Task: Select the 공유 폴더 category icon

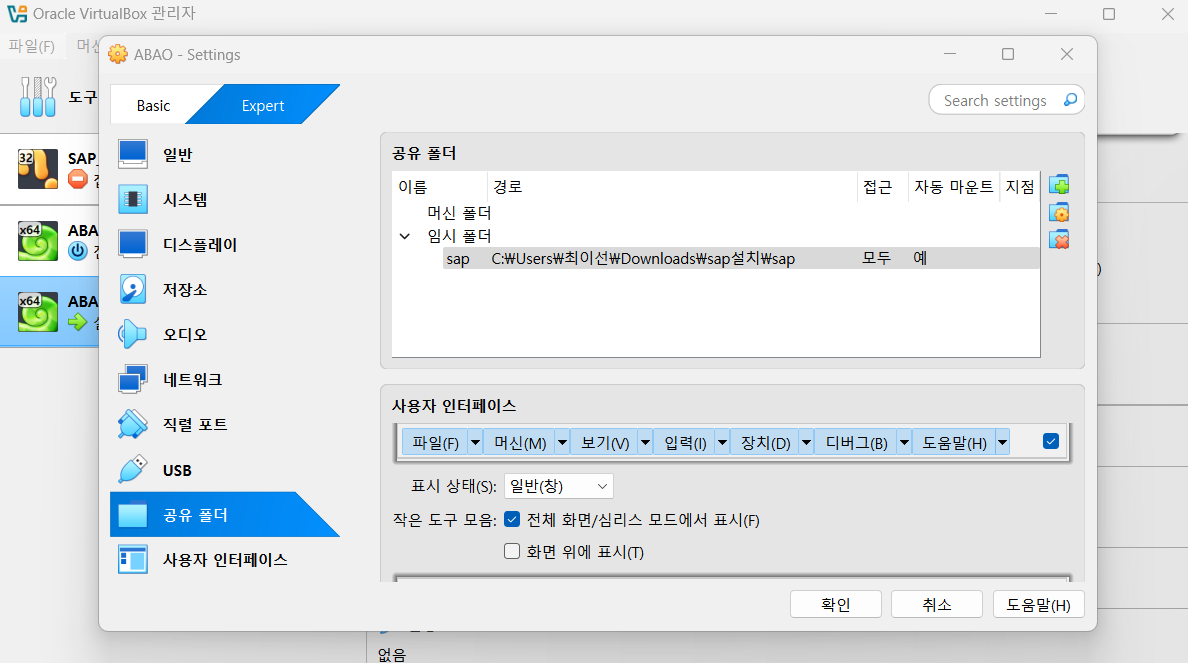Action: coord(133,514)
